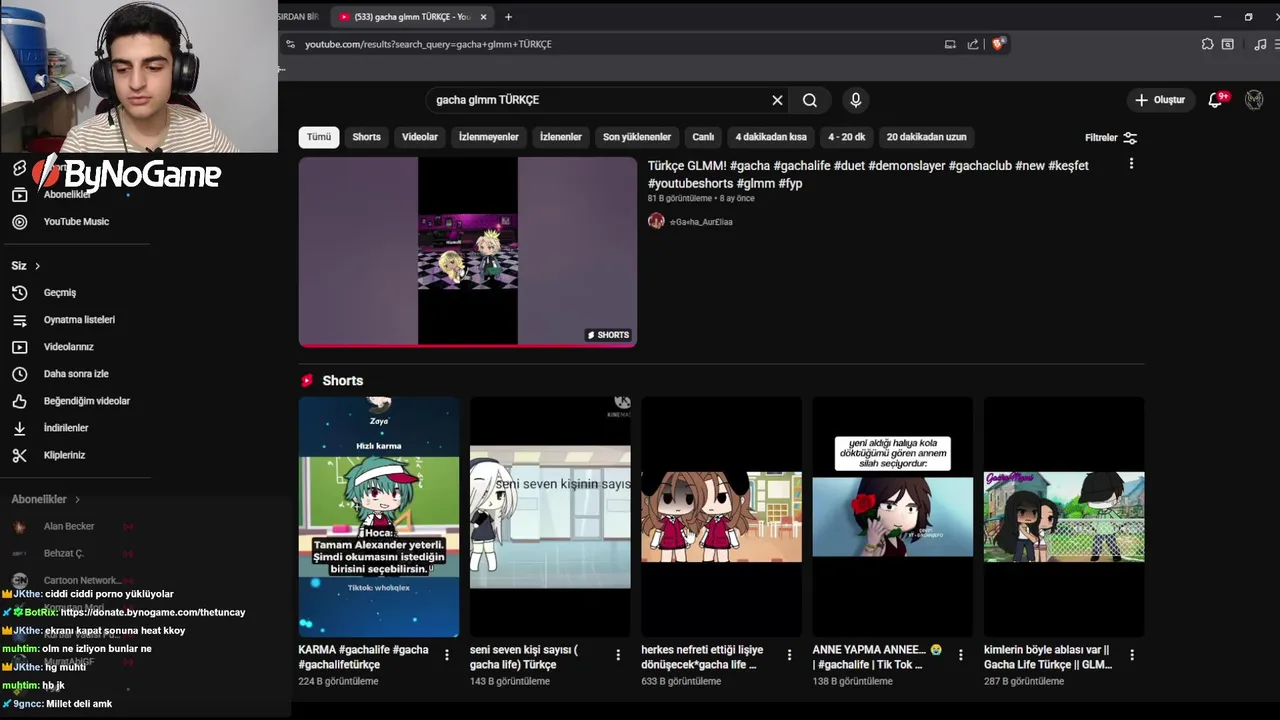Open Alan Becker channel subscription
The width and height of the screenshot is (1280, 720).
pos(69,526)
